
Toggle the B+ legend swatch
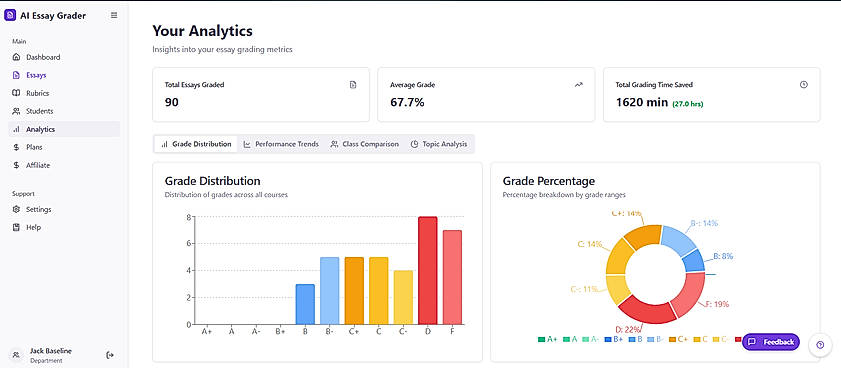tap(608, 340)
